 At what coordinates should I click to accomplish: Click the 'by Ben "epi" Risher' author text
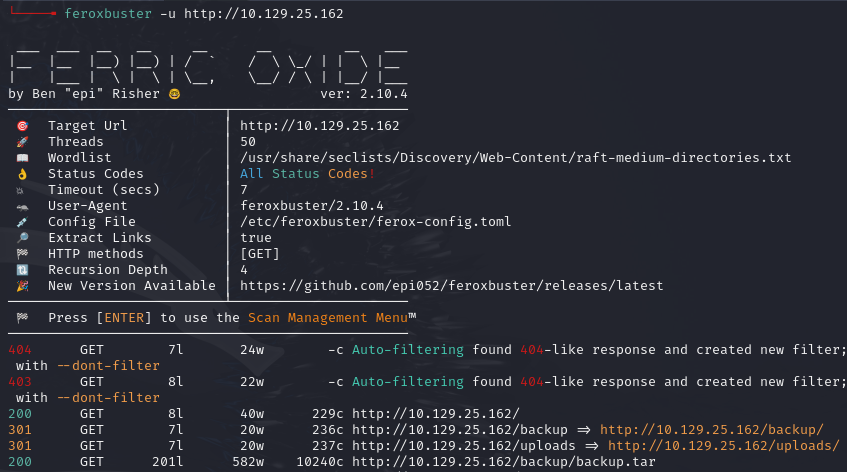84,94
